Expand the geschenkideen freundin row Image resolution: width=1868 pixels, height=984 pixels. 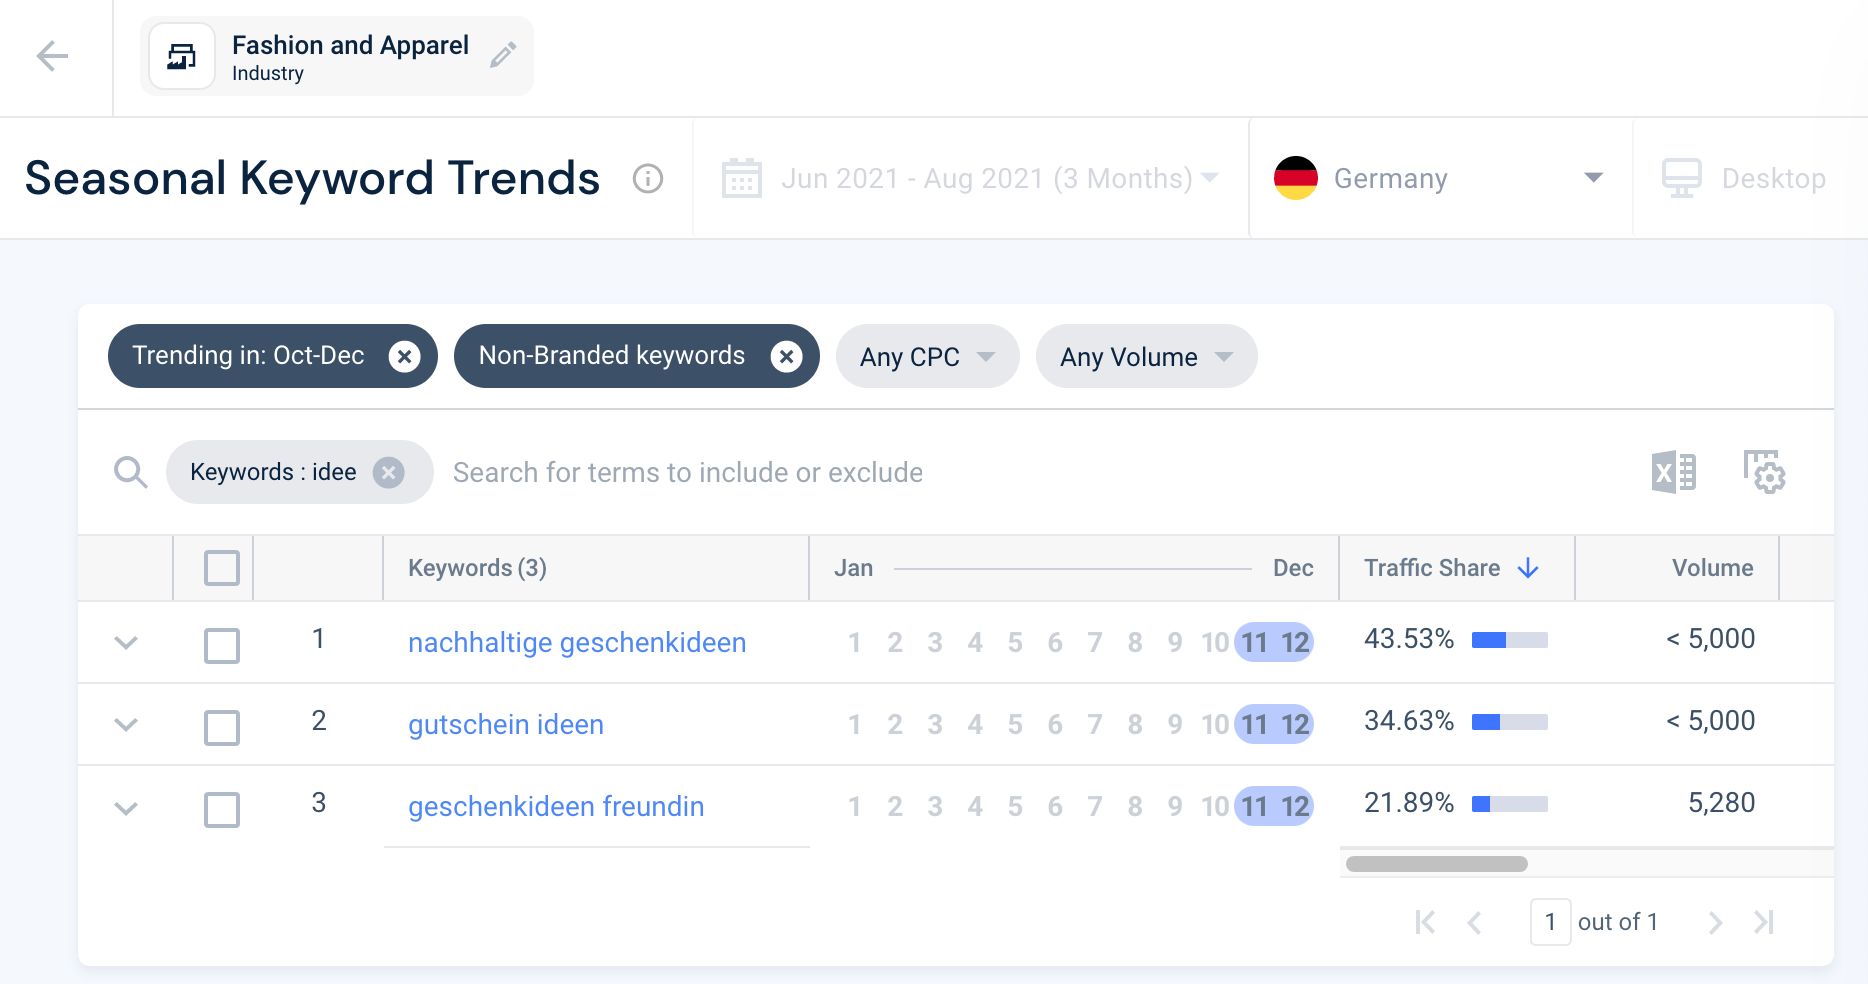tap(126, 808)
